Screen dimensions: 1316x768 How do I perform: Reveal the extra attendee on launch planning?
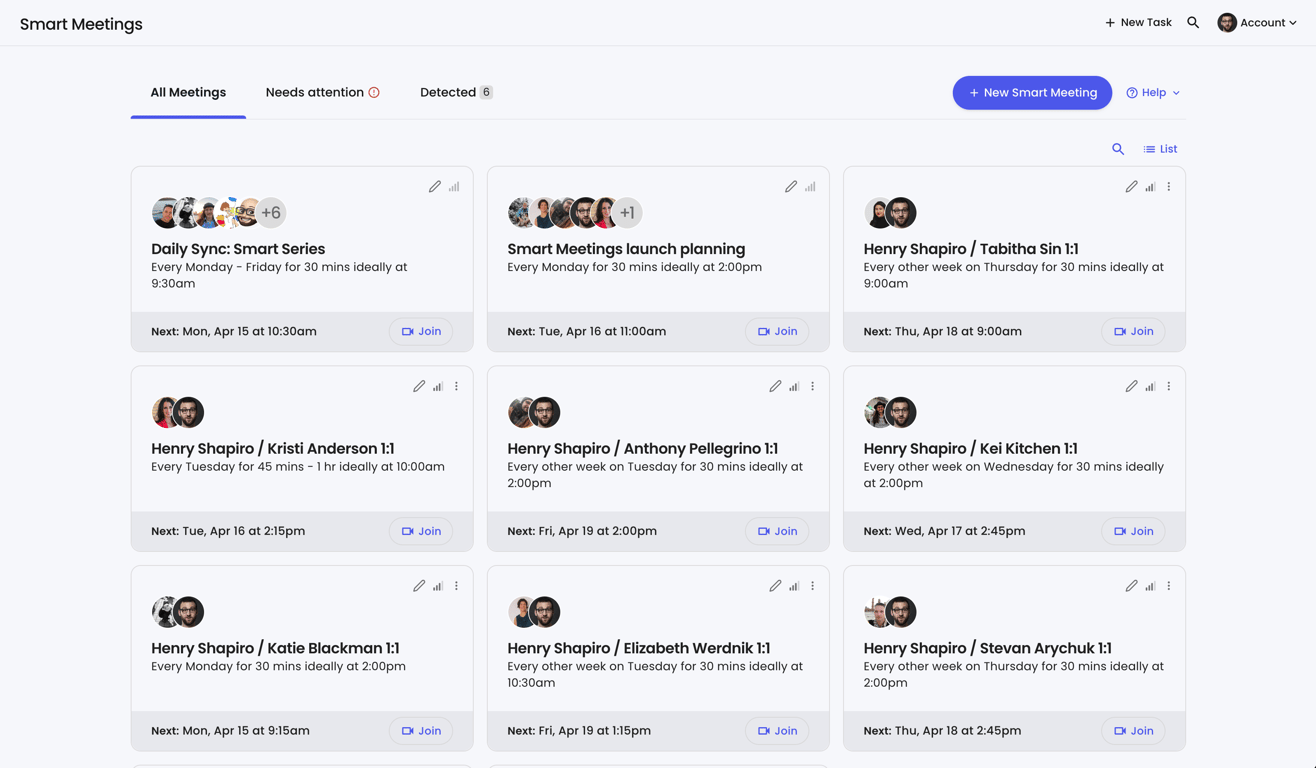[626, 212]
